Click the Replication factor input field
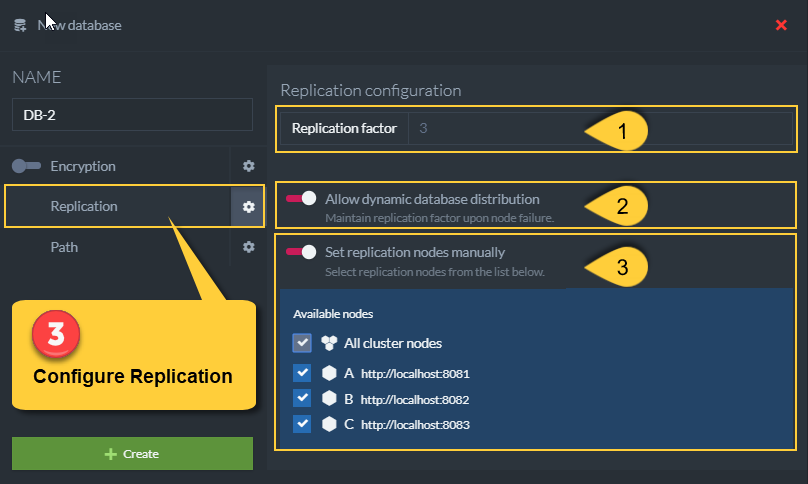Viewport: 808px width, 484px height. (x=600, y=128)
